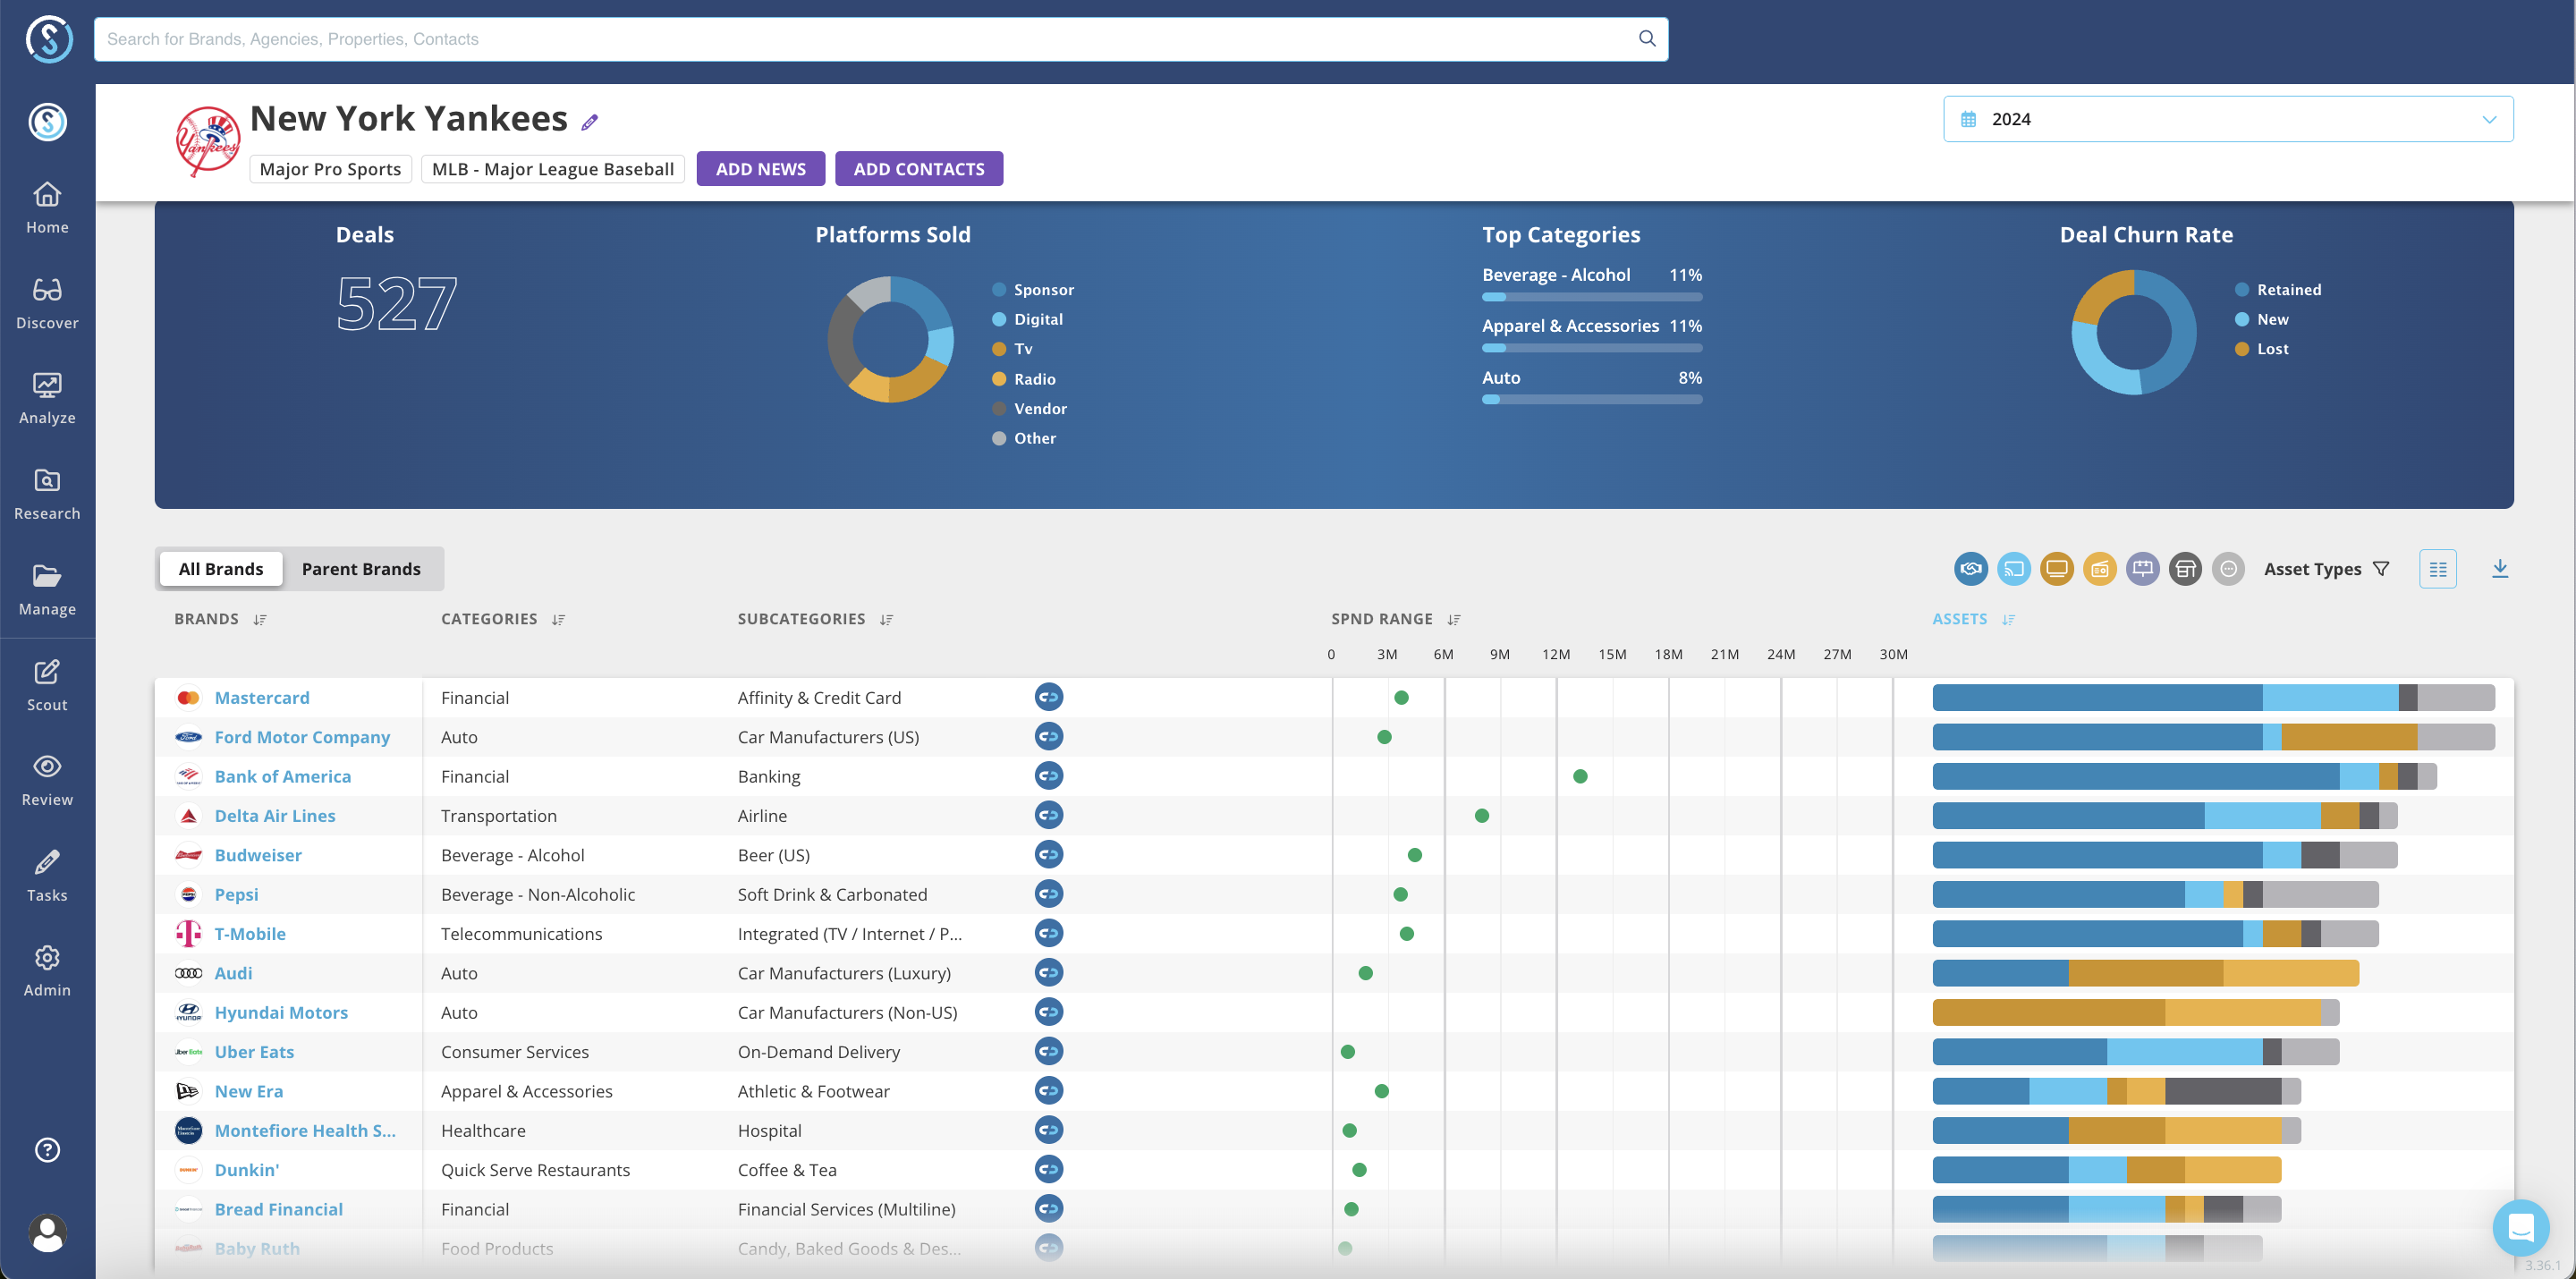
Task: Click the Platforms Sold donut chart
Action: [x=890, y=339]
